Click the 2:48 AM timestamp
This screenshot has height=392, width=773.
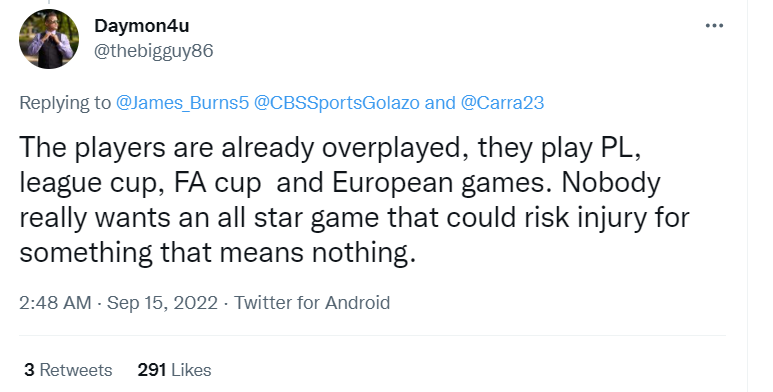pos(55,302)
